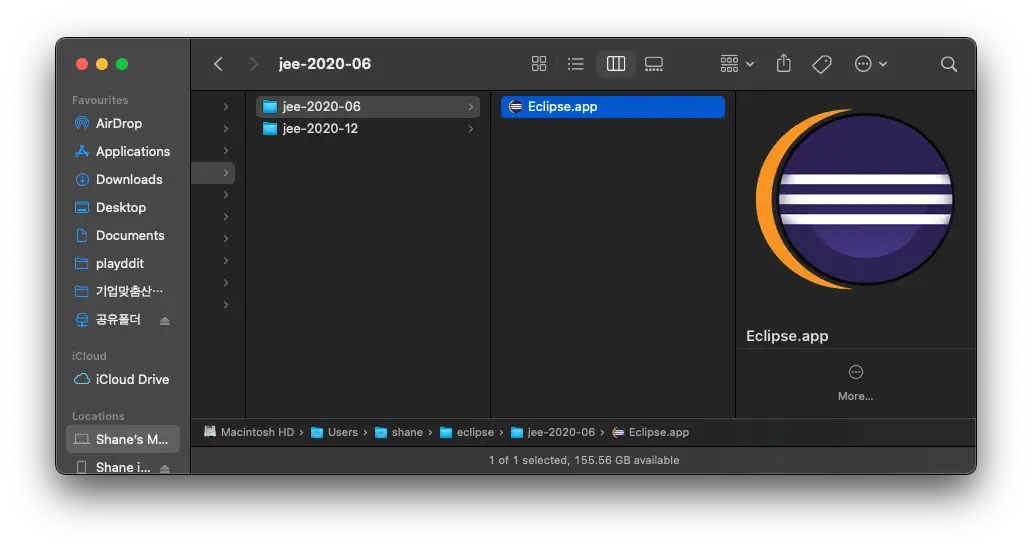Select the Eclipse.app file
Screen dimensions: 1032x548
[x=613, y=107]
